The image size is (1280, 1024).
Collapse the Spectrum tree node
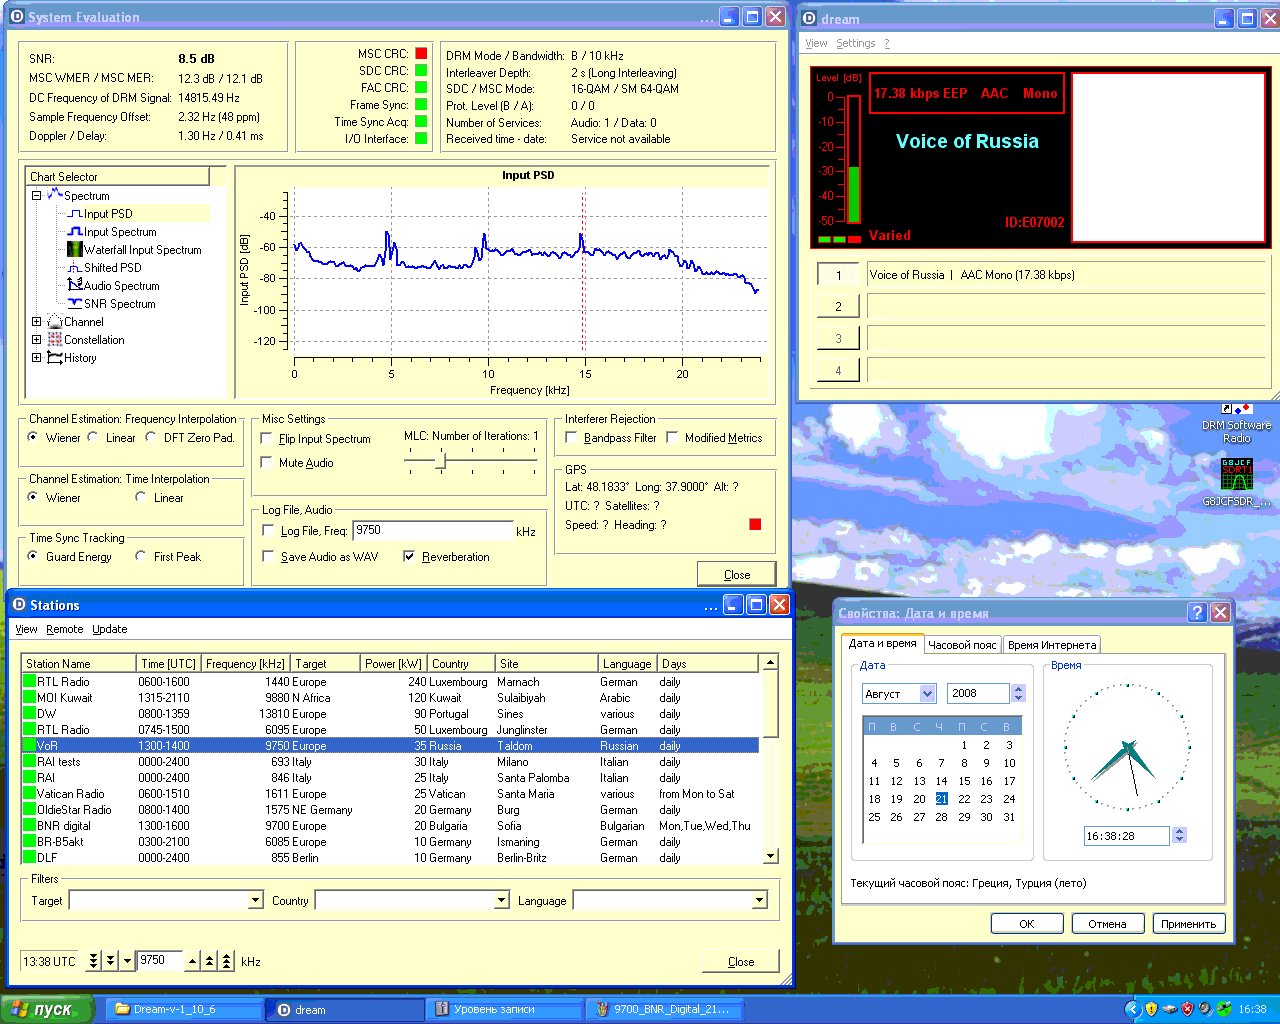pos(37,195)
